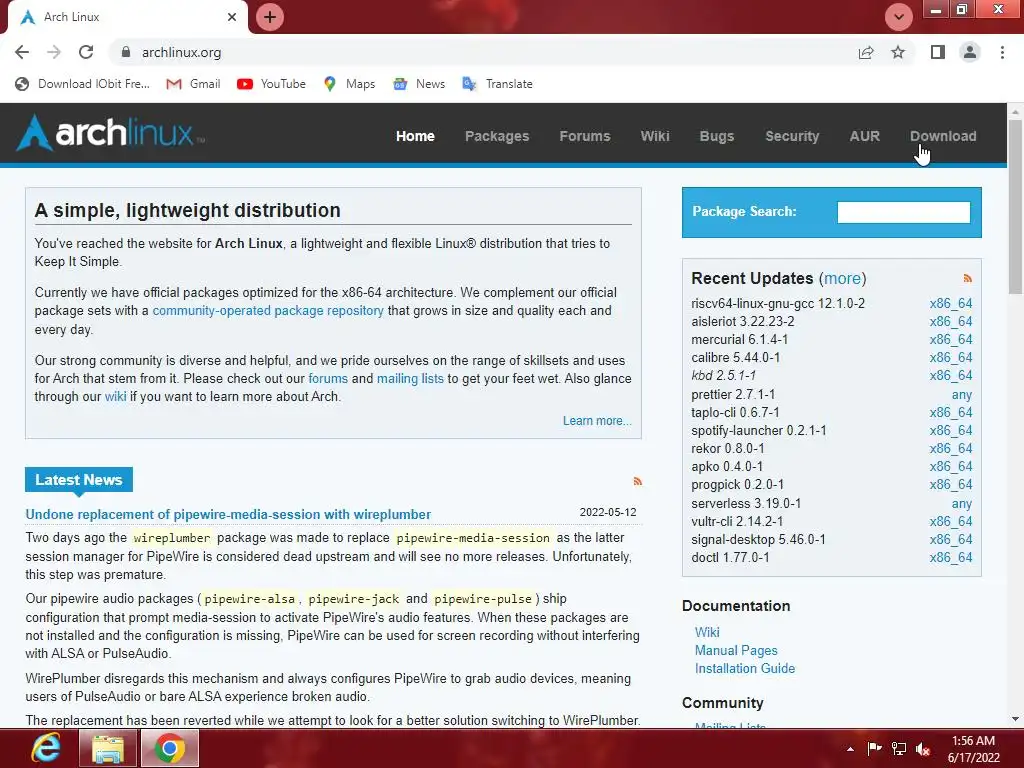Image resolution: width=1024 pixels, height=768 pixels.
Task: Open the Translate bookmark
Action: coord(497,84)
